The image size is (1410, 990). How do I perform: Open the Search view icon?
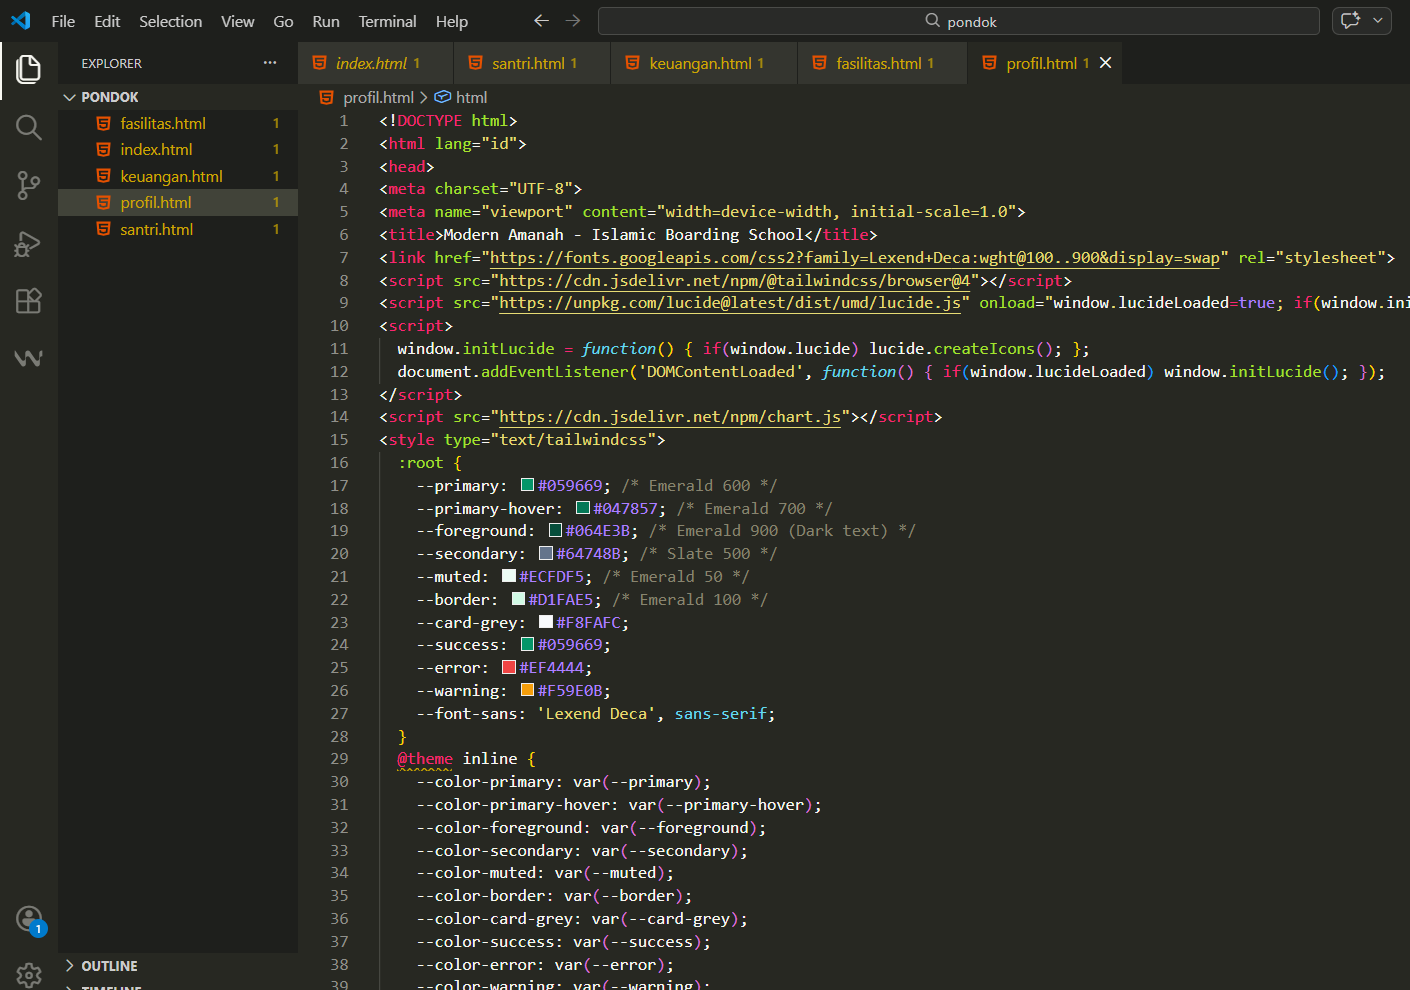click(x=29, y=127)
